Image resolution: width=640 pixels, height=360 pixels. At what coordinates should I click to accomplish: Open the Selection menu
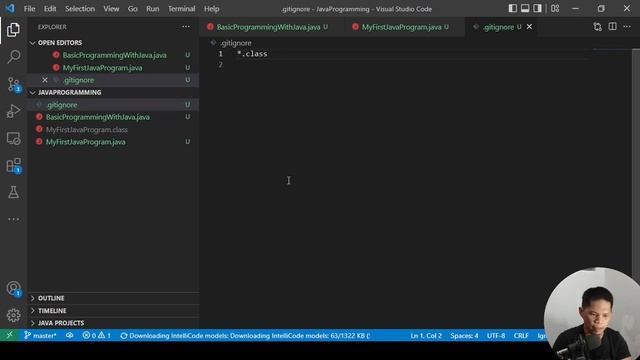pyautogui.click(x=80, y=9)
